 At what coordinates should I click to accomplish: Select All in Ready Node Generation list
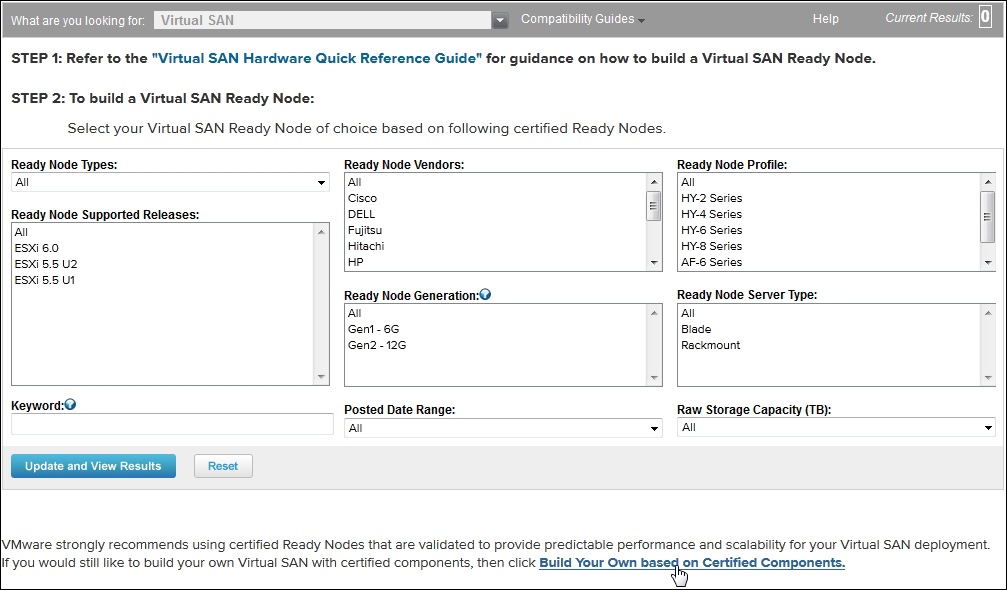[x=355, y=313]
